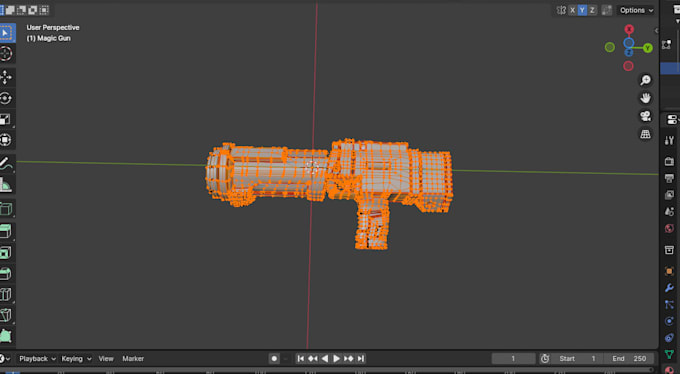Open the Playback dropdown menu

37,358
